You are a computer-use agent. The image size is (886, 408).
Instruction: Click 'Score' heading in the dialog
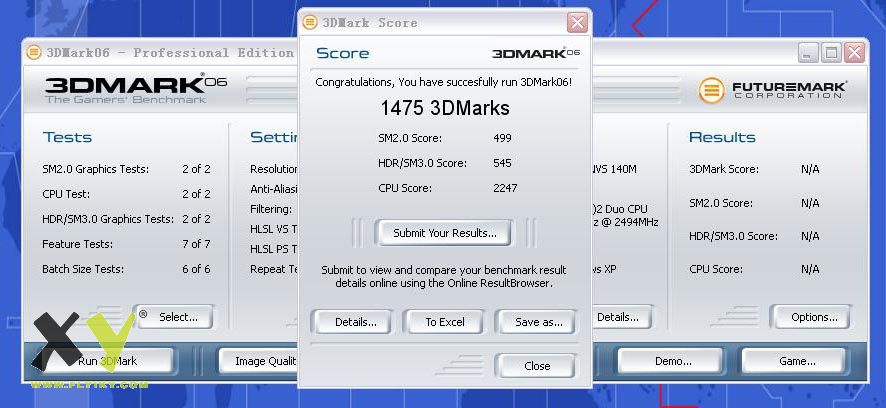click(342, 53)
